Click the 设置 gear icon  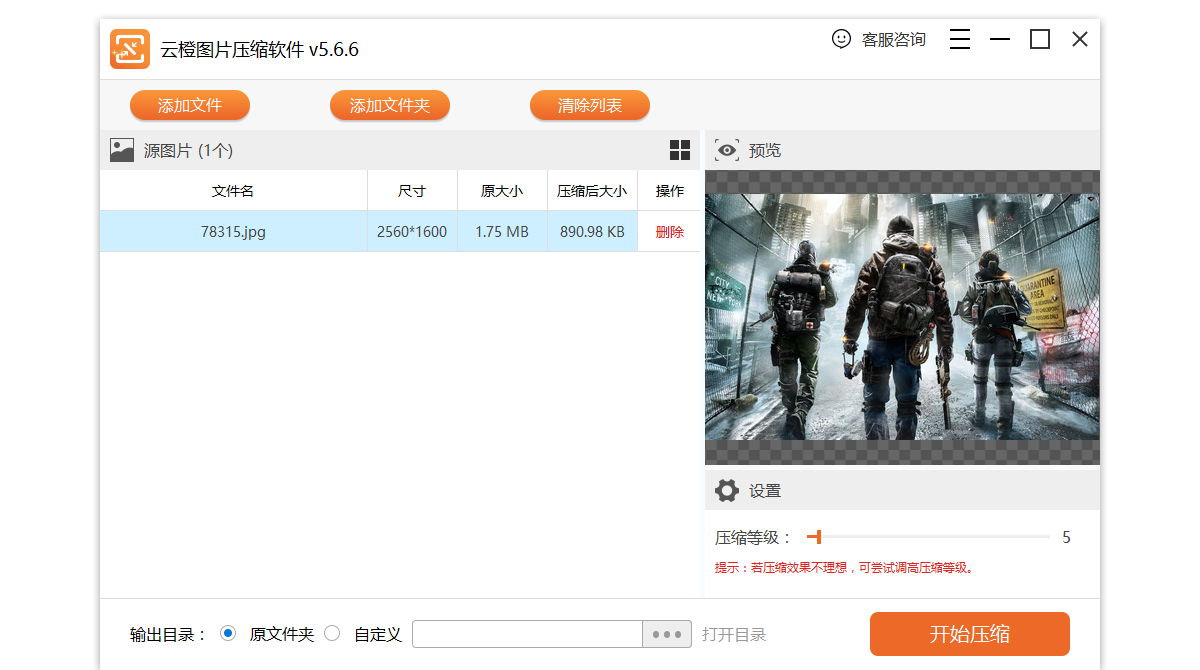pos(727,490)
